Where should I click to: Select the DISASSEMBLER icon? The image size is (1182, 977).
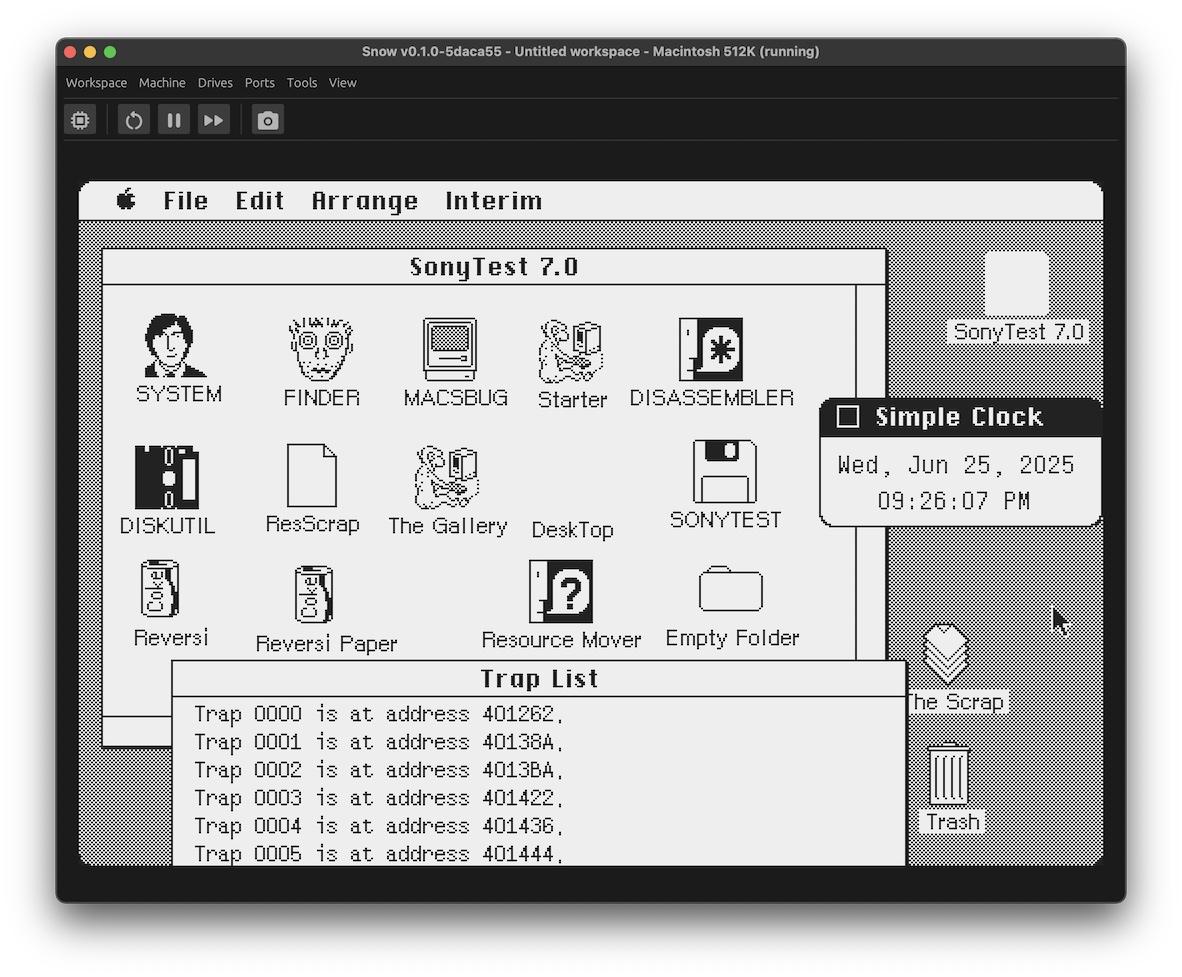coord(711,349)
